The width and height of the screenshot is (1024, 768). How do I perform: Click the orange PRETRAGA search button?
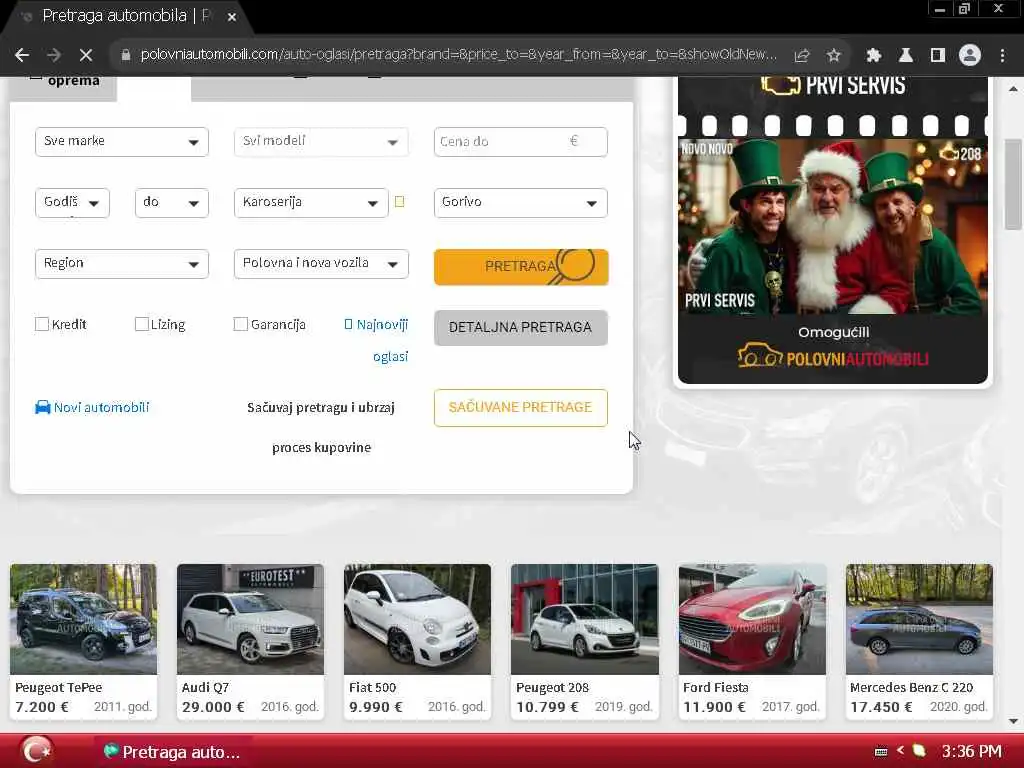click(520, 266)
